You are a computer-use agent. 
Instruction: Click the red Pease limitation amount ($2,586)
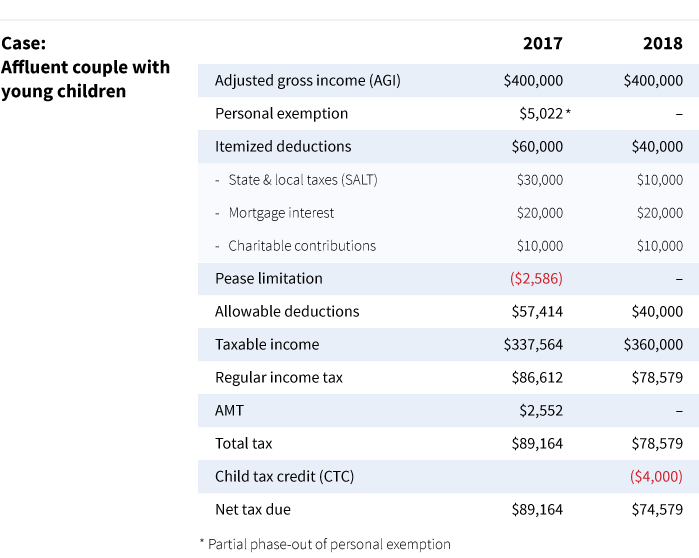coord(536,279)
